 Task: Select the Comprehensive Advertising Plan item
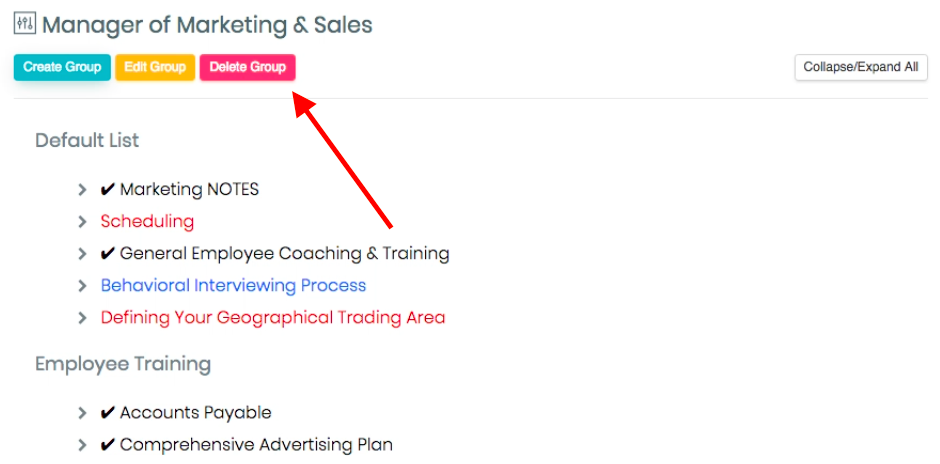[x=257, y=445]
